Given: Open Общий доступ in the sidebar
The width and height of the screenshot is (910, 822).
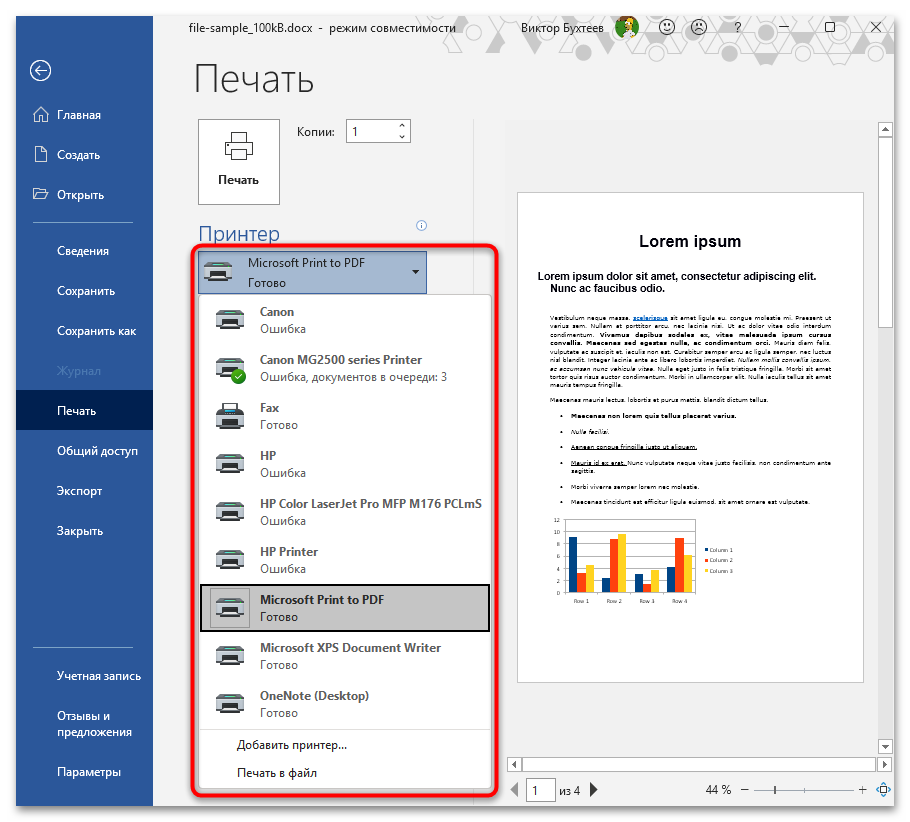Looking at the screenshot, I should 84,450.
